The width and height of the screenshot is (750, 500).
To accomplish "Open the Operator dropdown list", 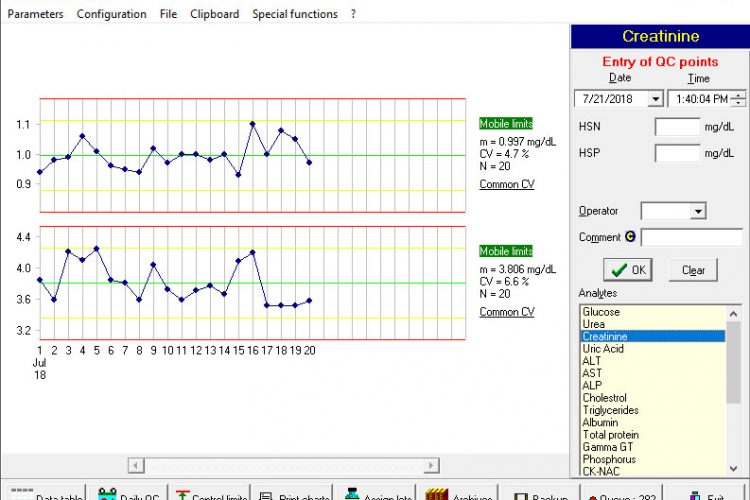I will coord(697,211).
